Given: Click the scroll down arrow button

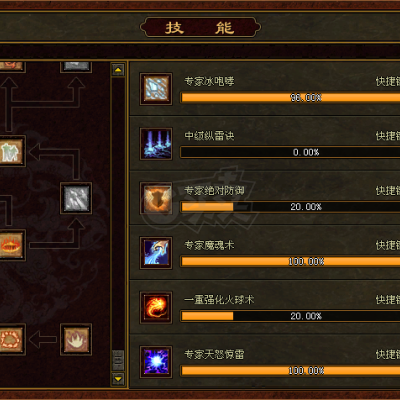Looking at the screenshot, I should click(118, 379).
